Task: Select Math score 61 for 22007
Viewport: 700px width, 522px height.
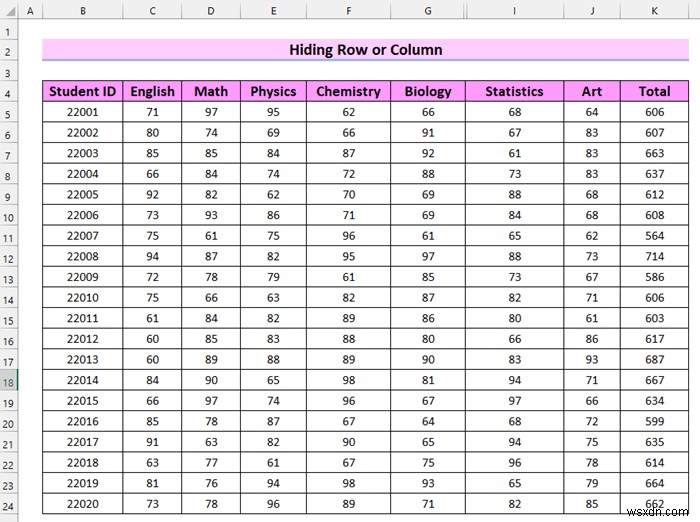Action: coord(211,236)
